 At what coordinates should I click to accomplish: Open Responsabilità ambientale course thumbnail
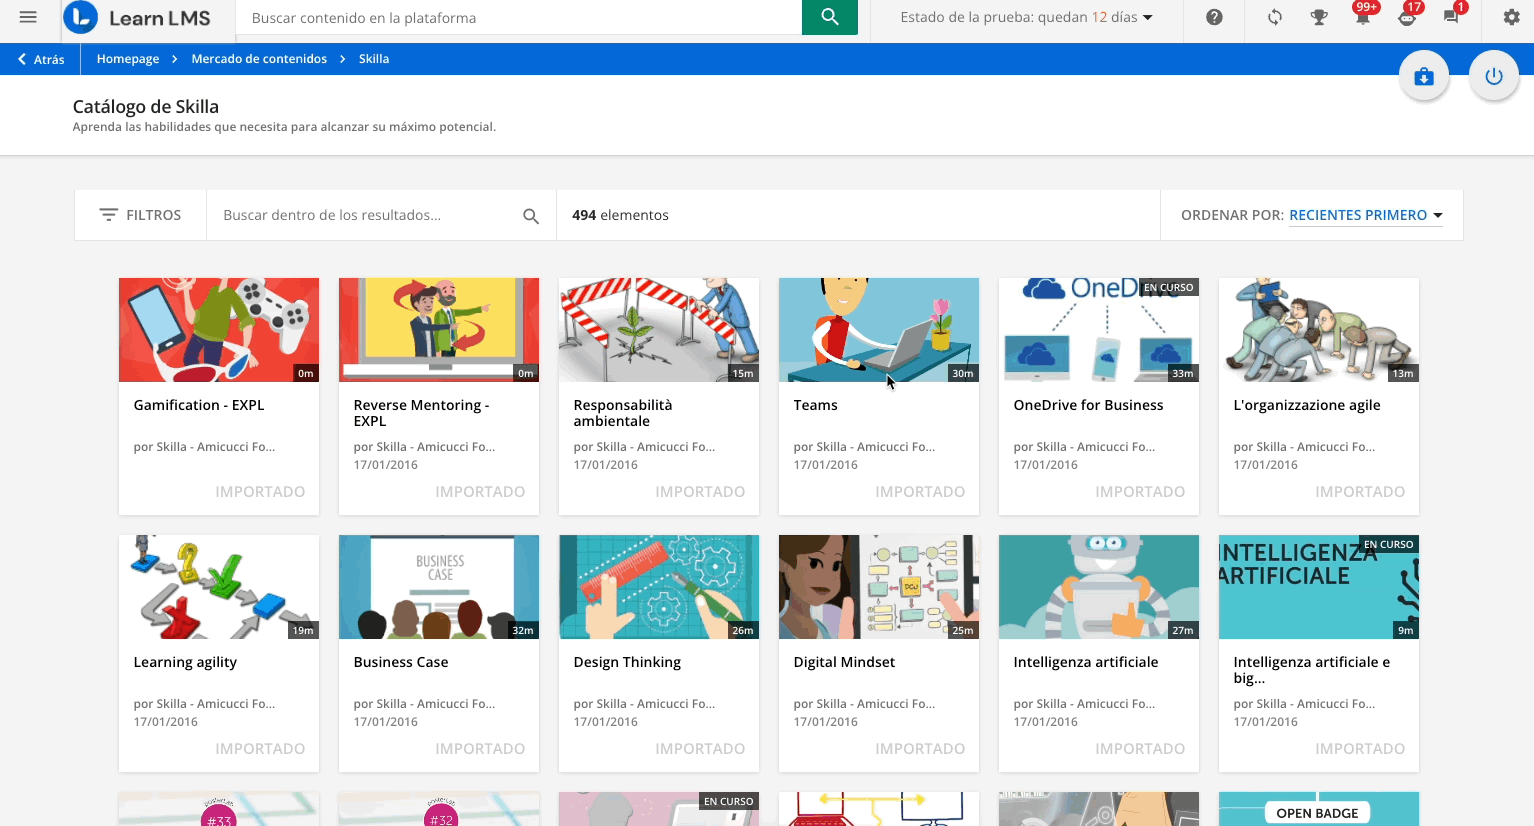click(x=659, y=330)
